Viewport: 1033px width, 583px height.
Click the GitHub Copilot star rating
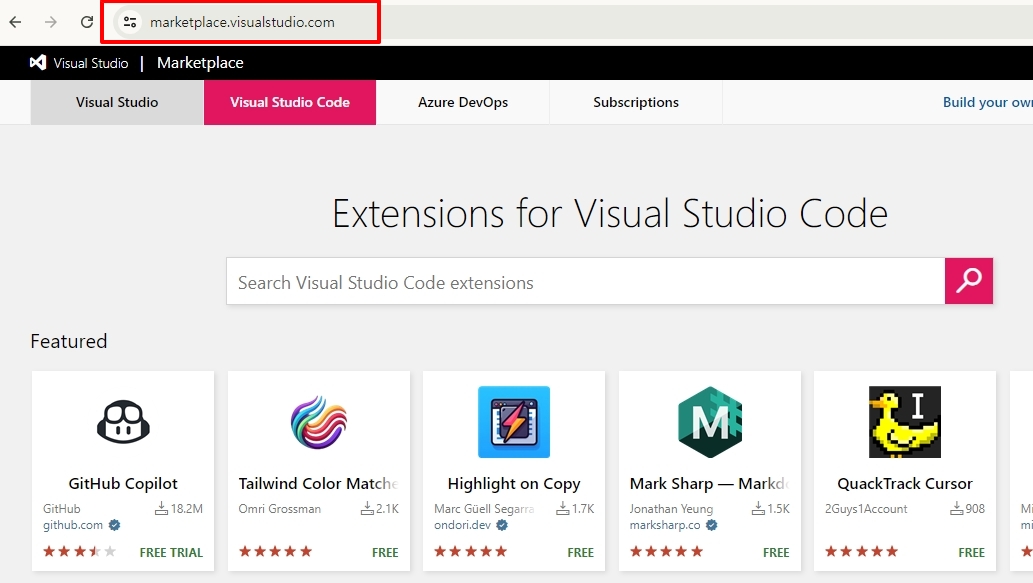pos(79,551)
